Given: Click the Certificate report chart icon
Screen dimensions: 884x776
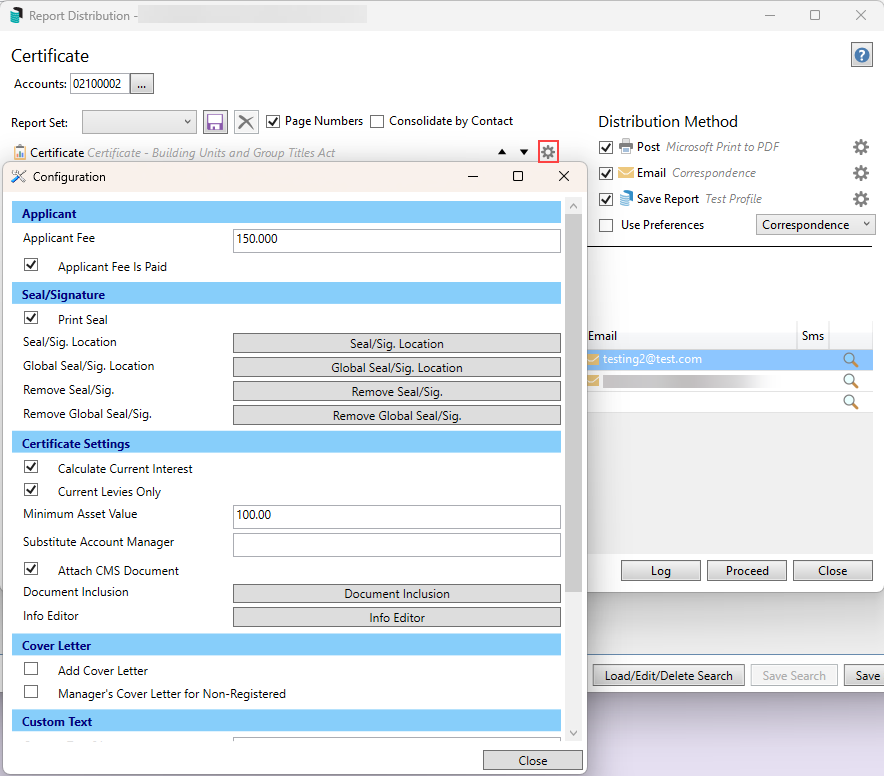Looking at the screenshot, I should tap(20, 152).
